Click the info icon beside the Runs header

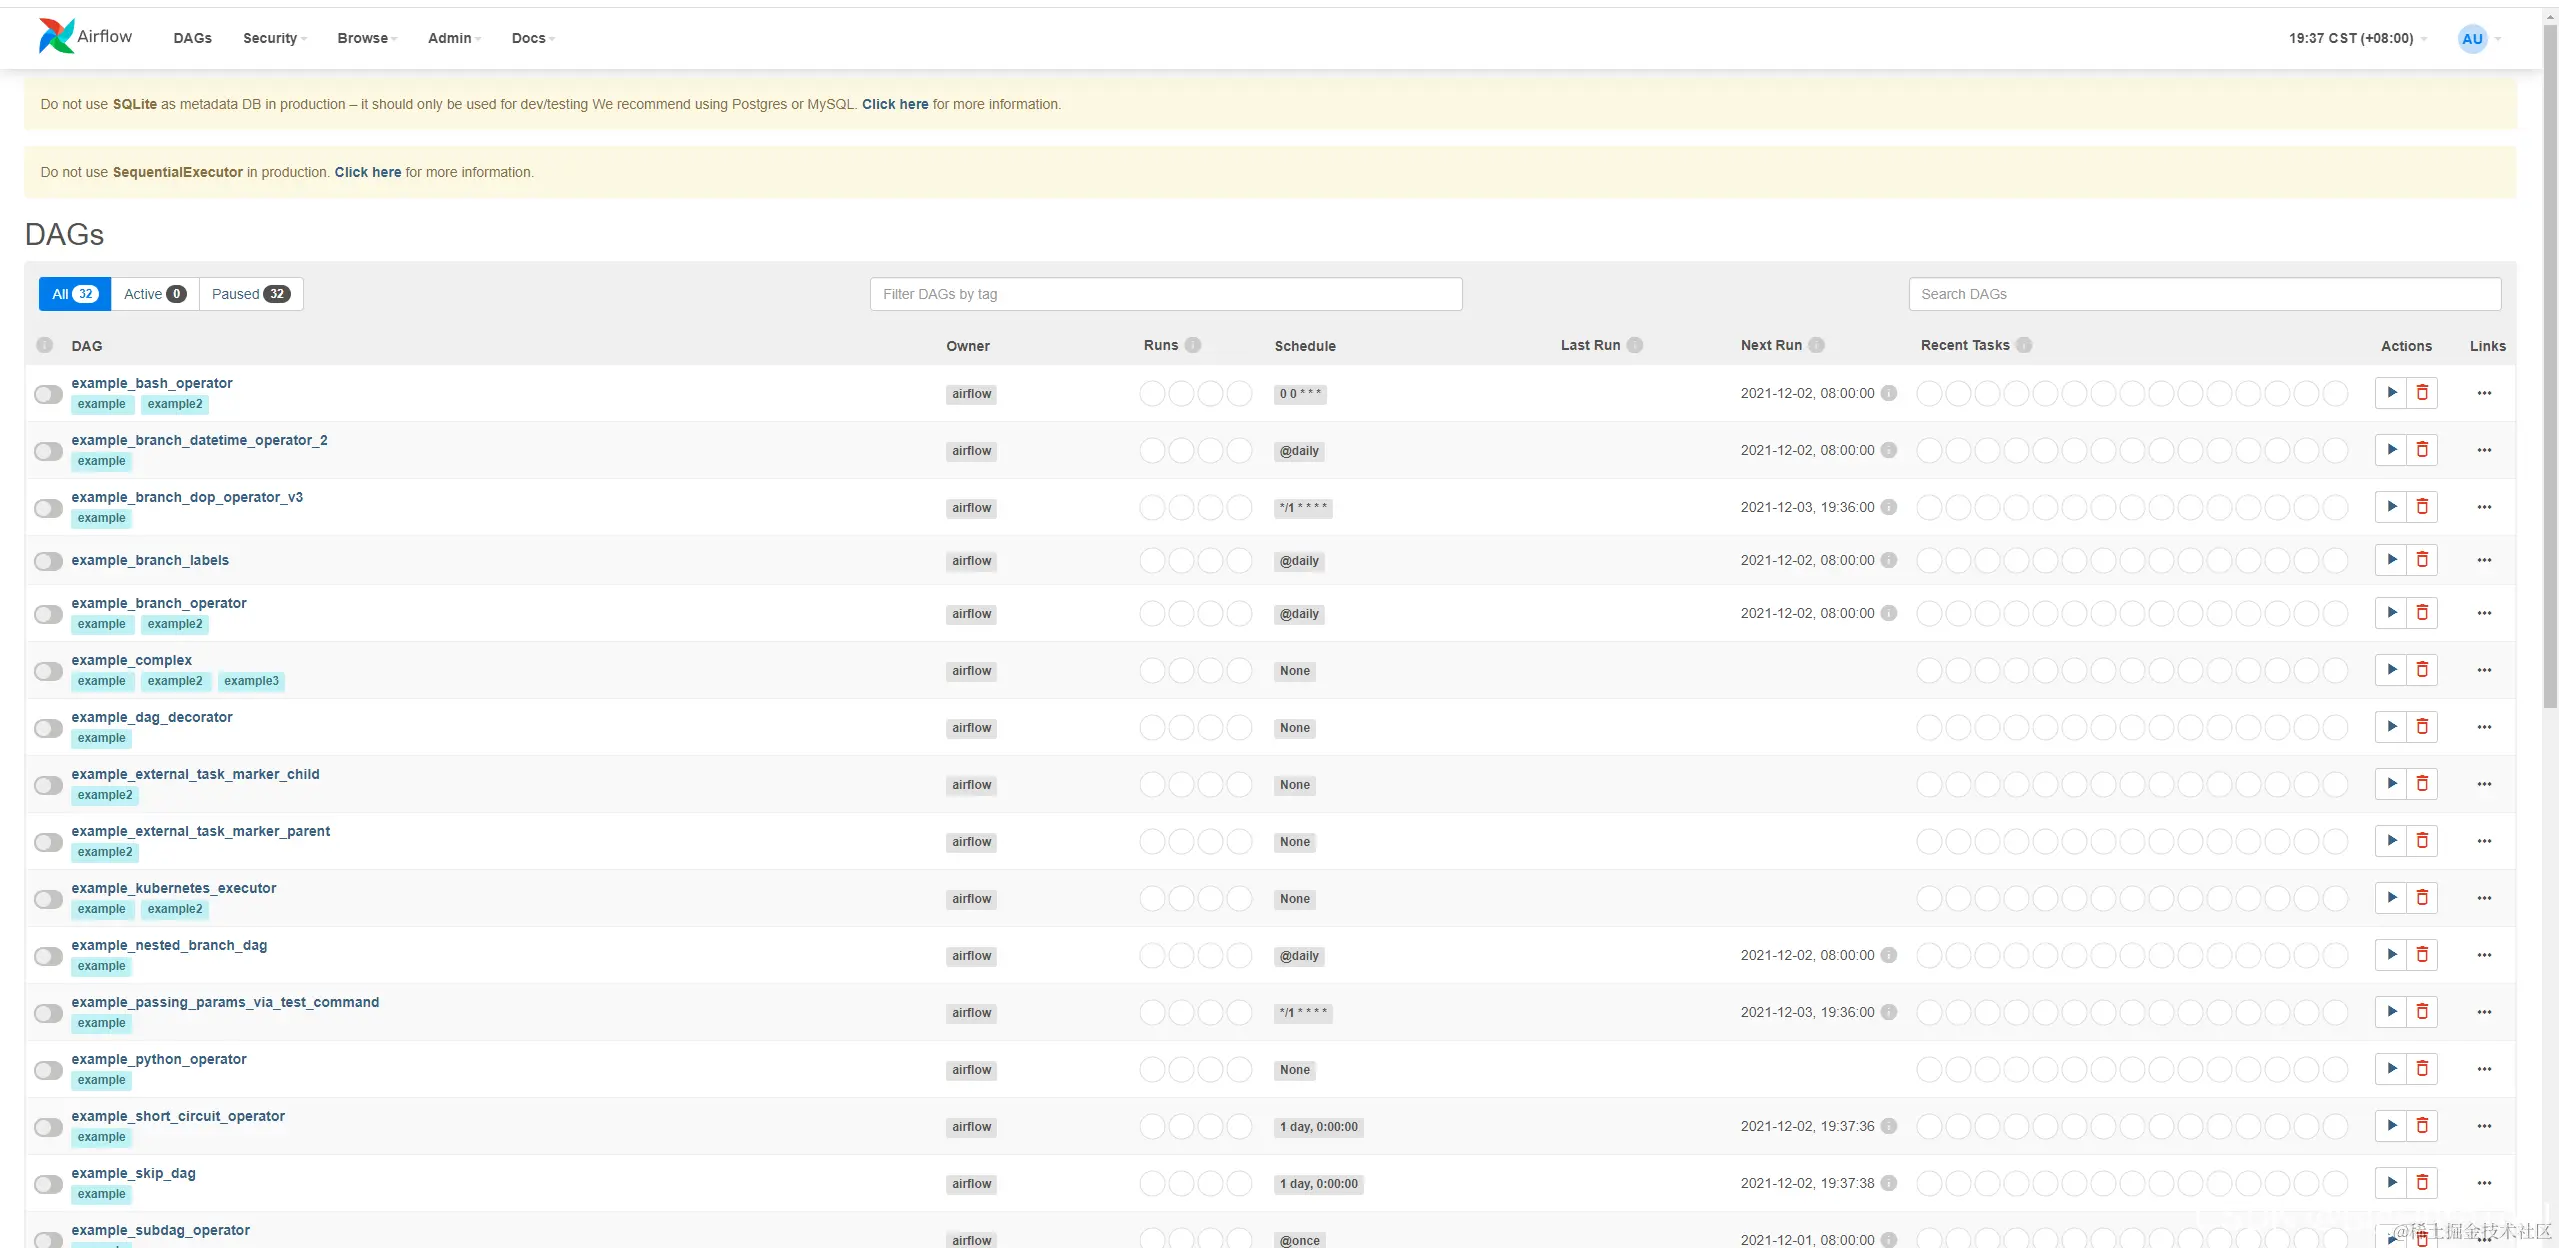pos(1193,345)
